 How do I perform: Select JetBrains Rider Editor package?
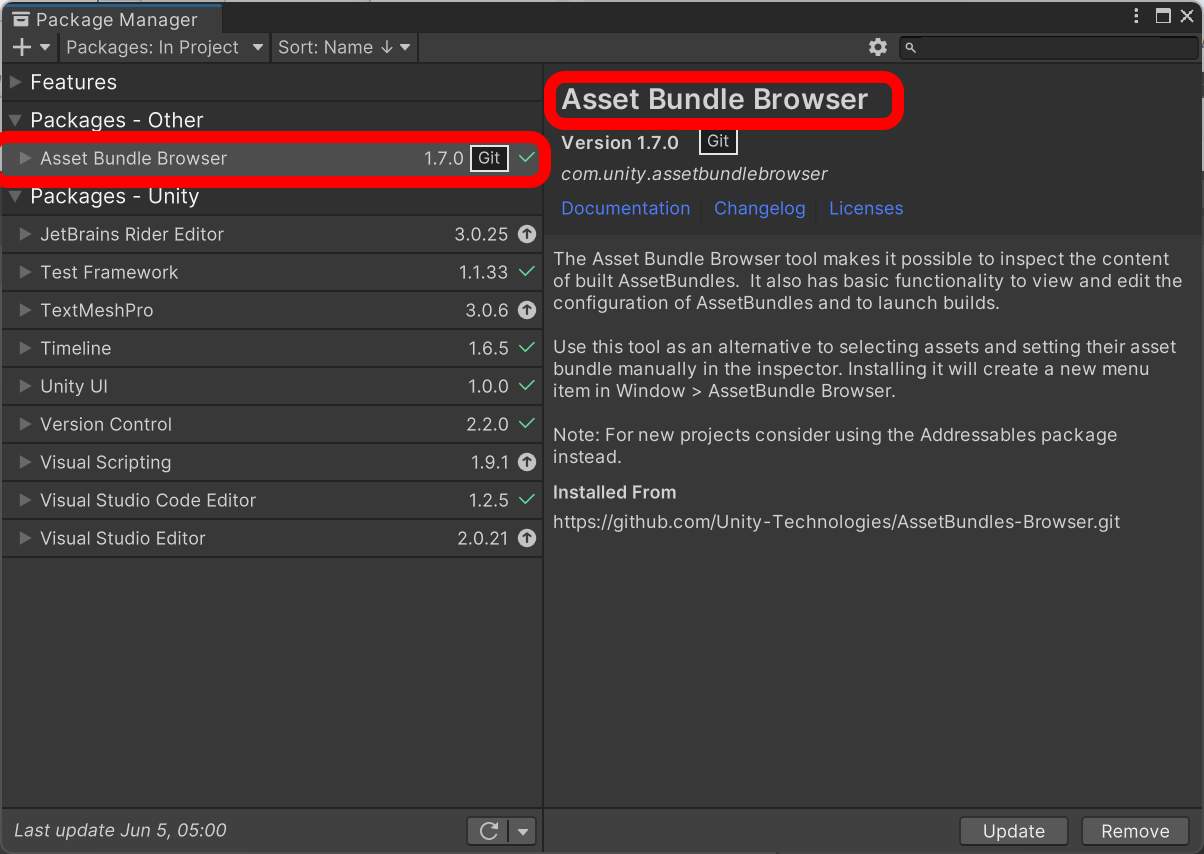(x=272, y=234)
